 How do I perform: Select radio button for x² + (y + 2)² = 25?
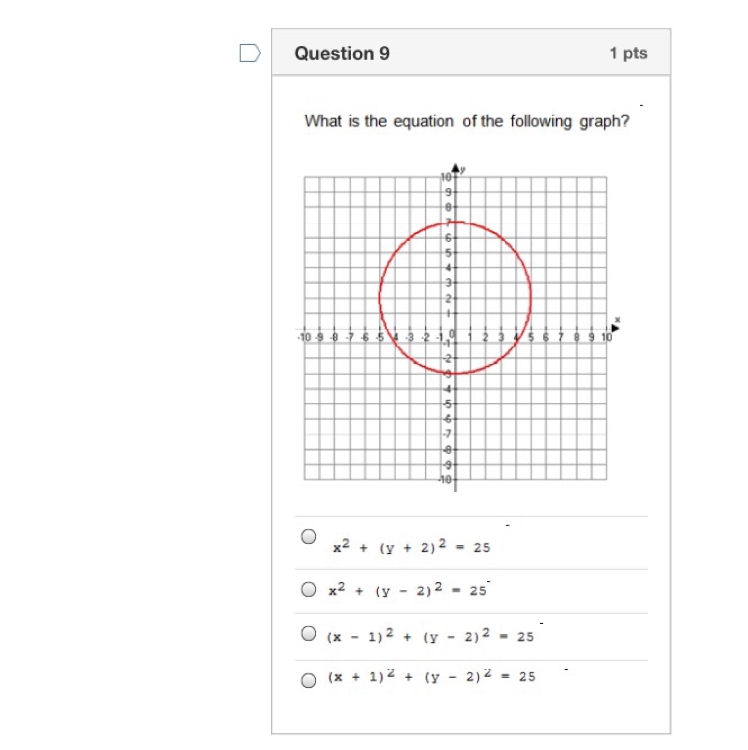[308, 536]
